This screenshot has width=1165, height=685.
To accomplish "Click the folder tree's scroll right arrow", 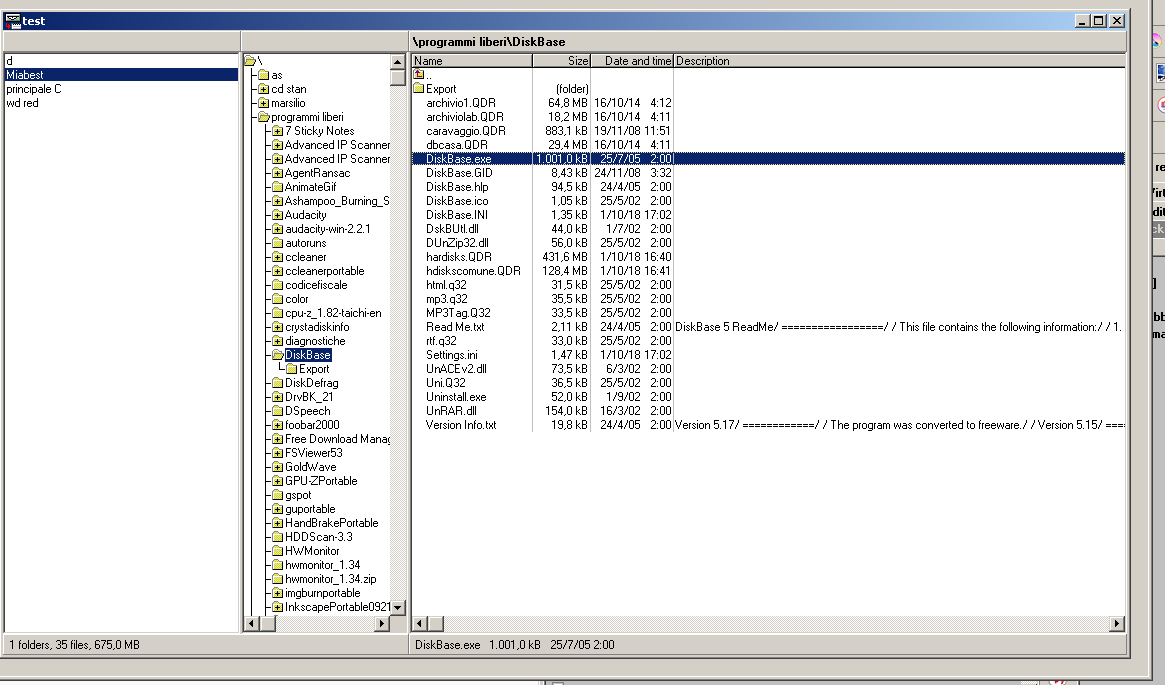I will click(382, 623).
